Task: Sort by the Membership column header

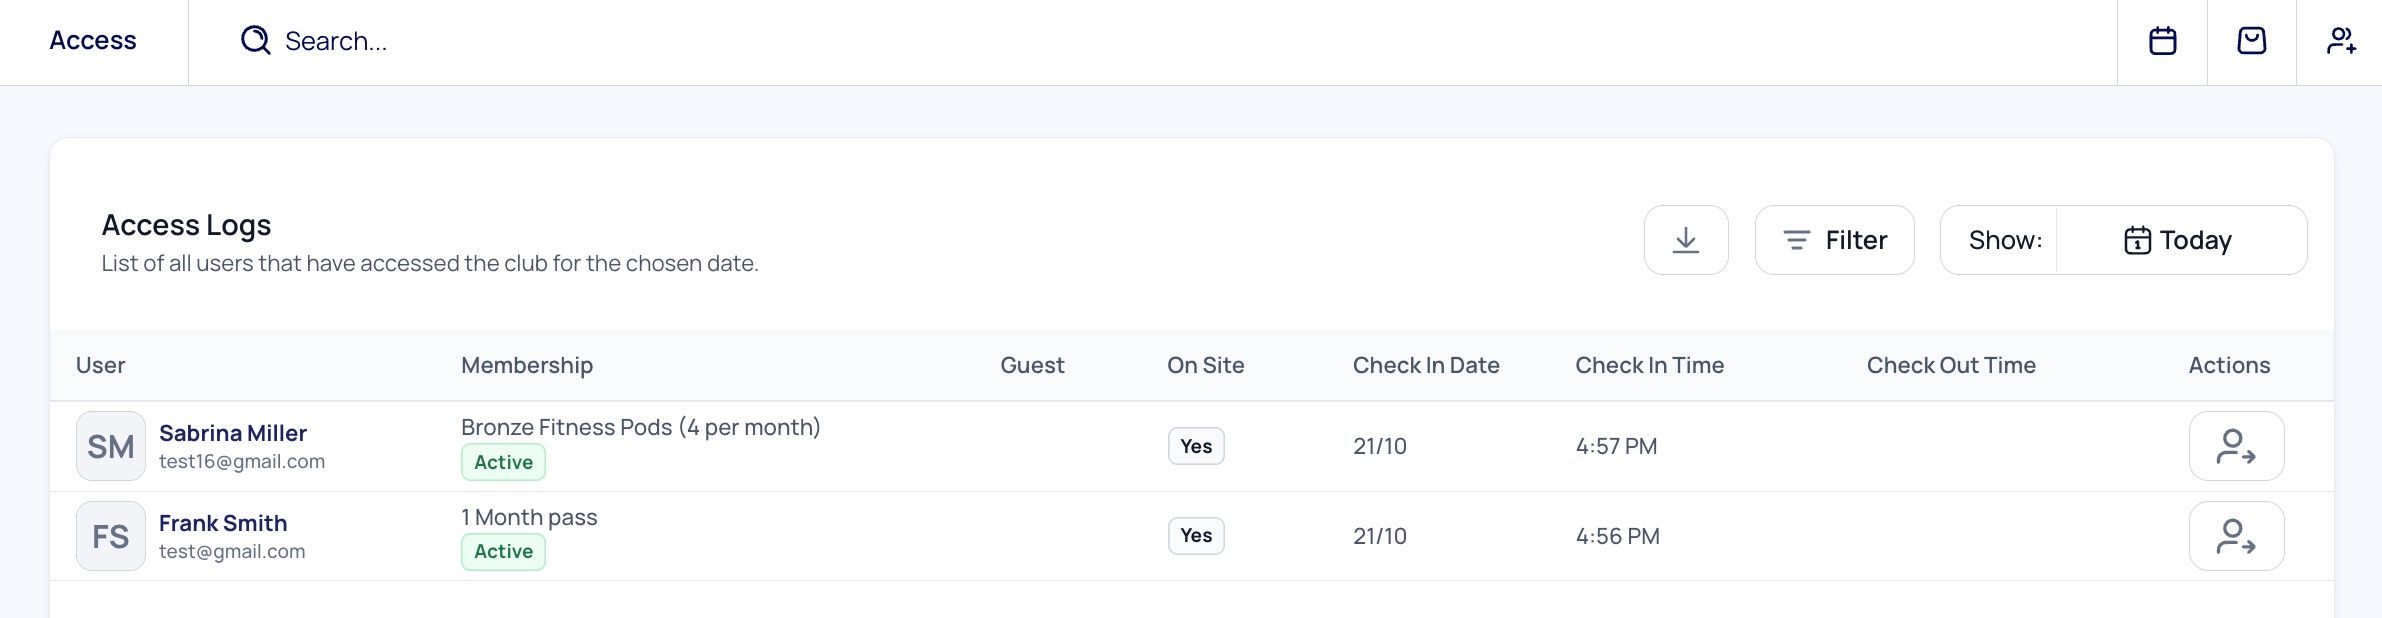Action: pyautogui.click(x=527, y=365)
